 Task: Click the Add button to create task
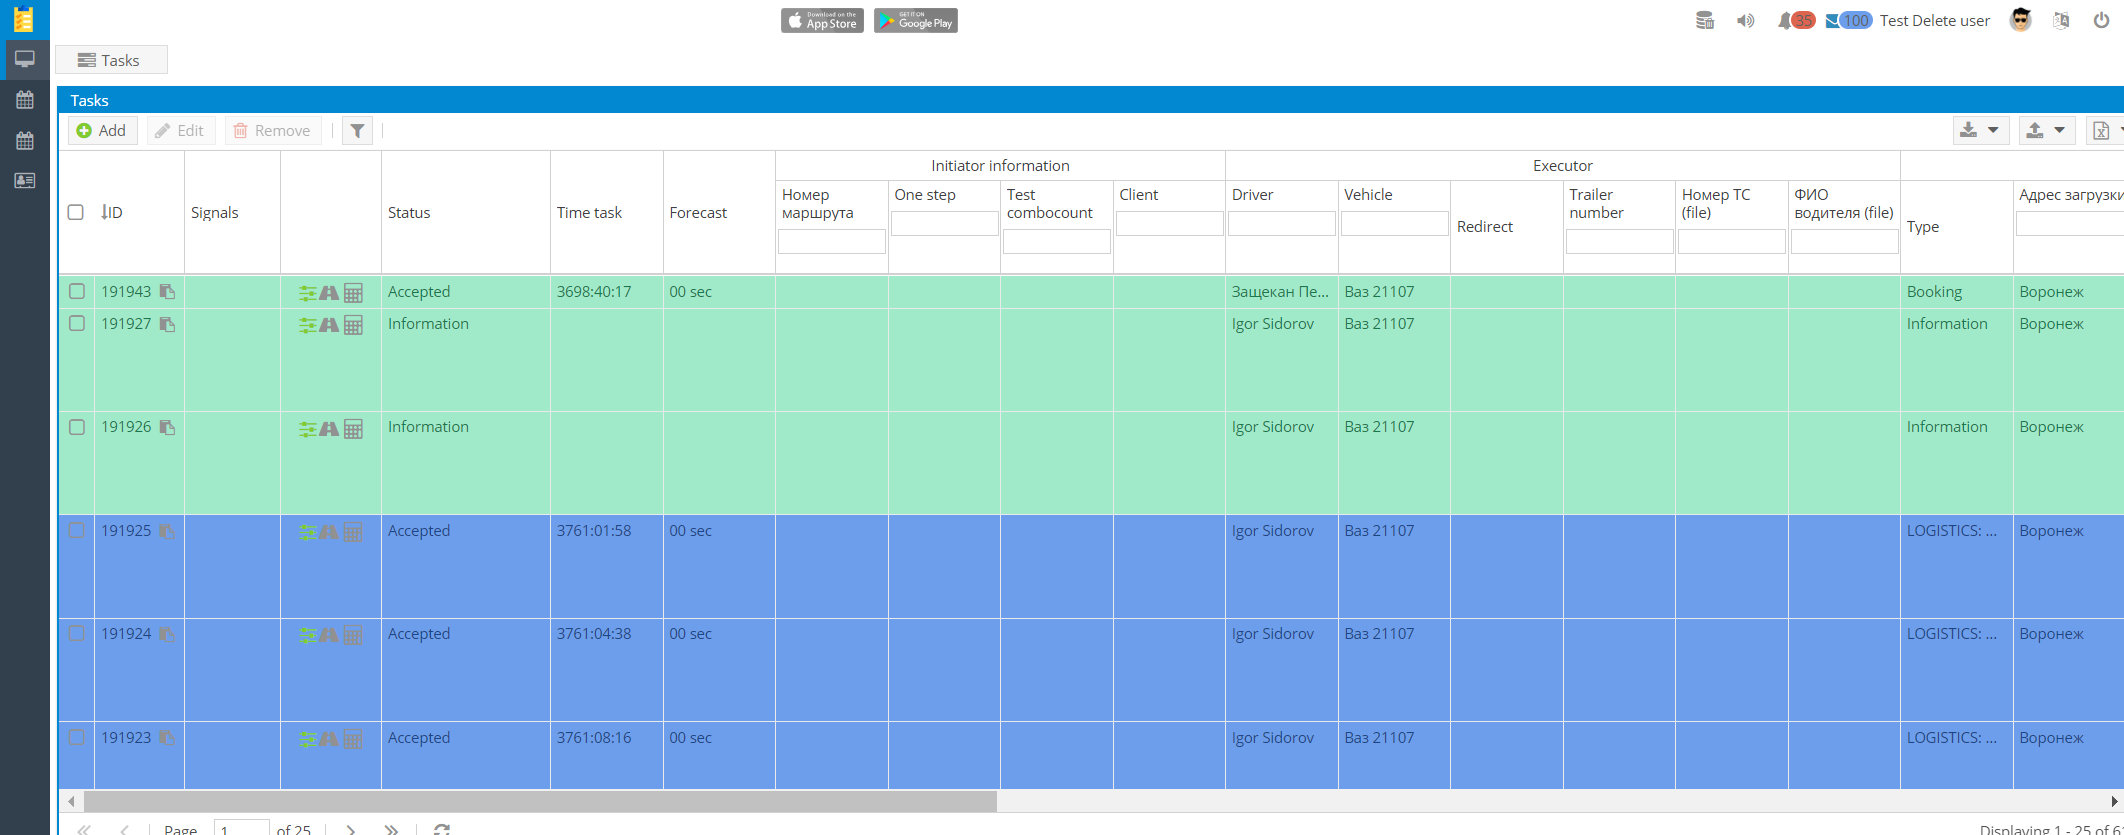[102, 131]
